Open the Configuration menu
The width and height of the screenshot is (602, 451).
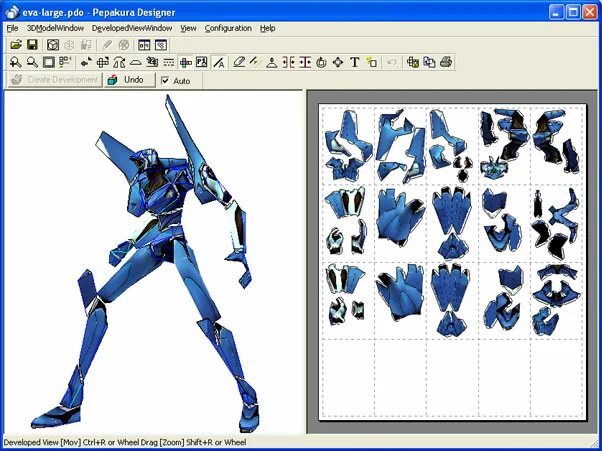[x=228, y=28]
